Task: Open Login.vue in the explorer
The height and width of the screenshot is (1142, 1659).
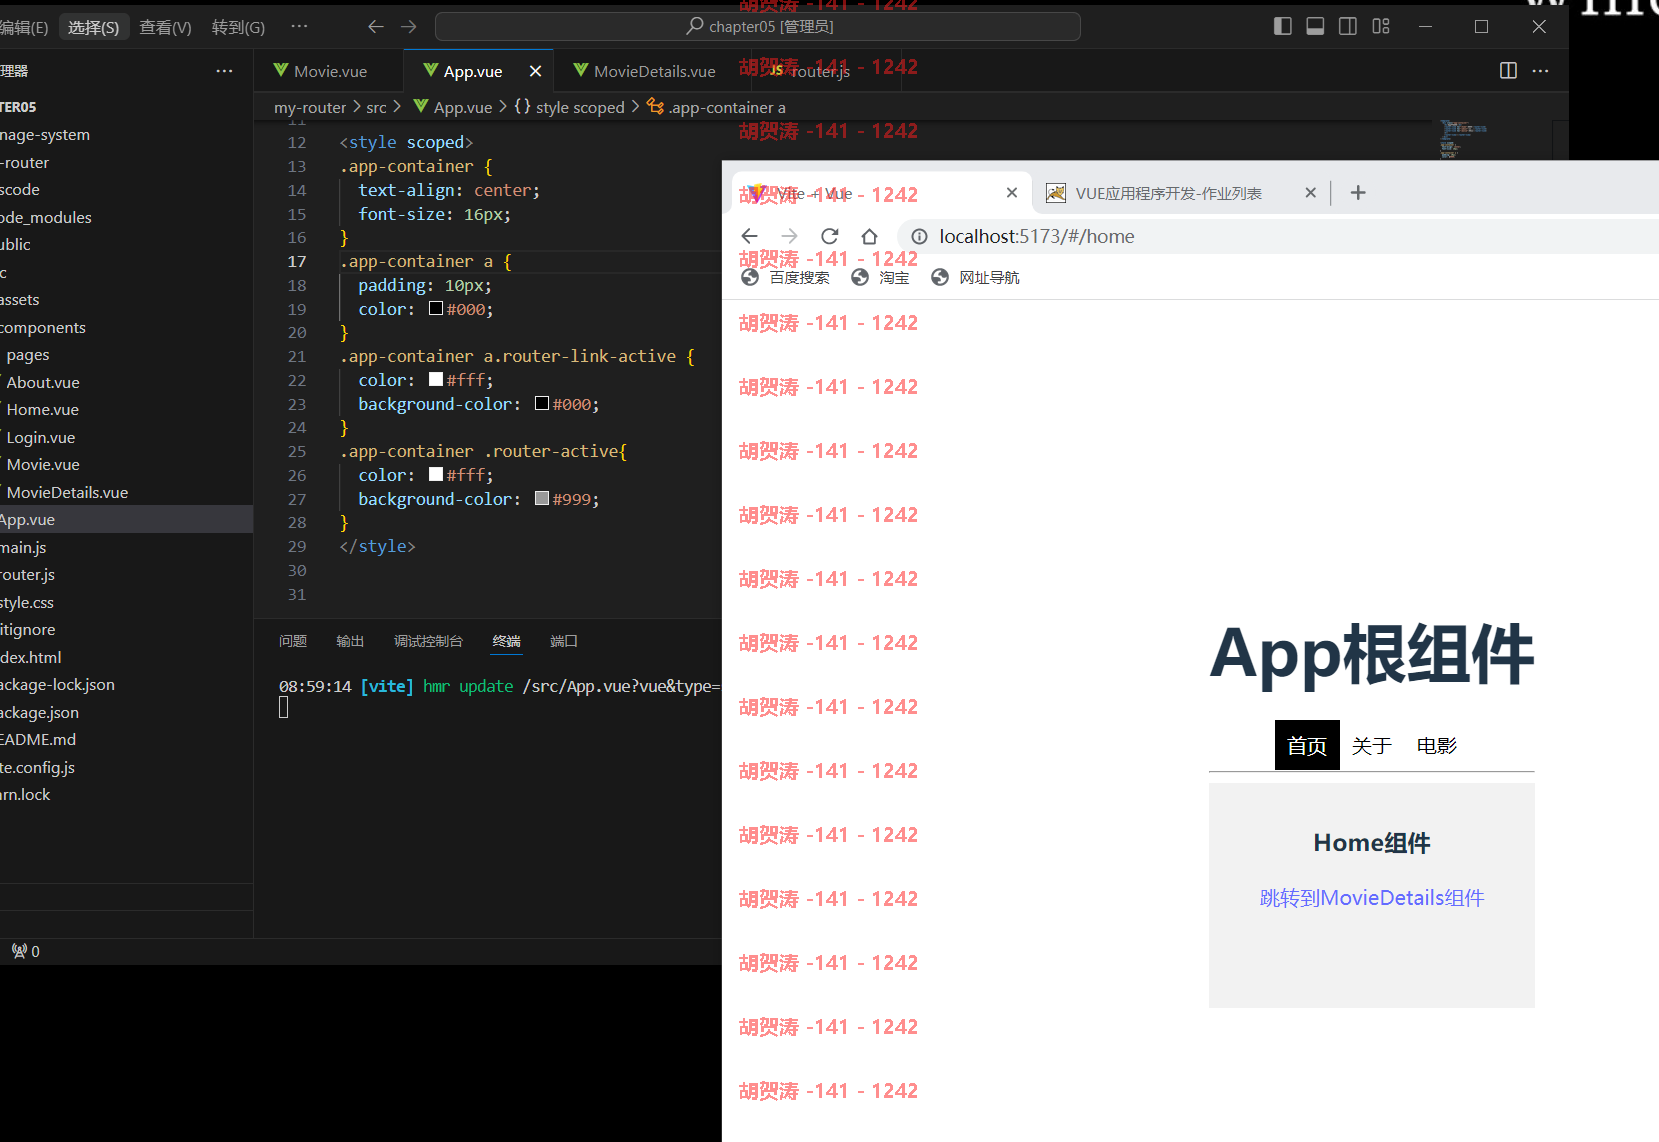Action: click(40, 437)
